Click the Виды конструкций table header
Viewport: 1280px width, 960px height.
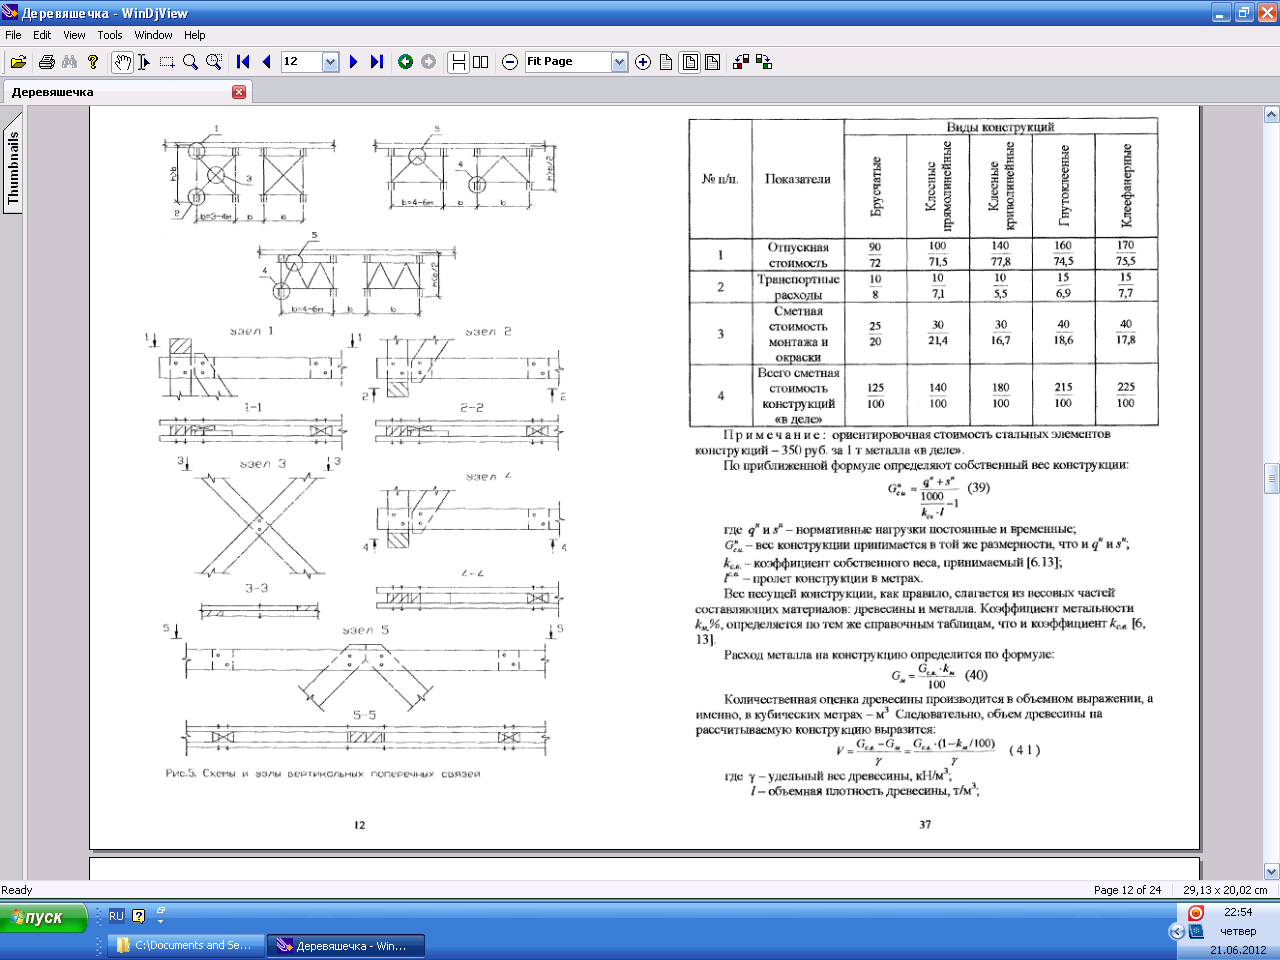[1000, 127]
